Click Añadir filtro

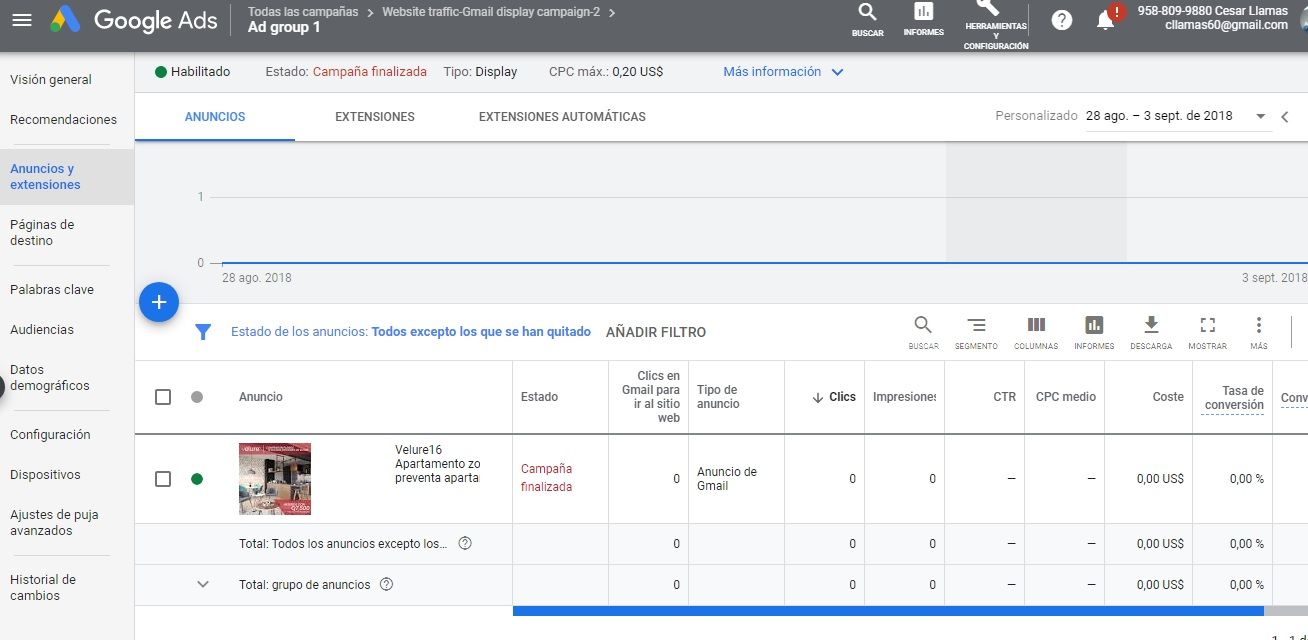coord(656,332)
